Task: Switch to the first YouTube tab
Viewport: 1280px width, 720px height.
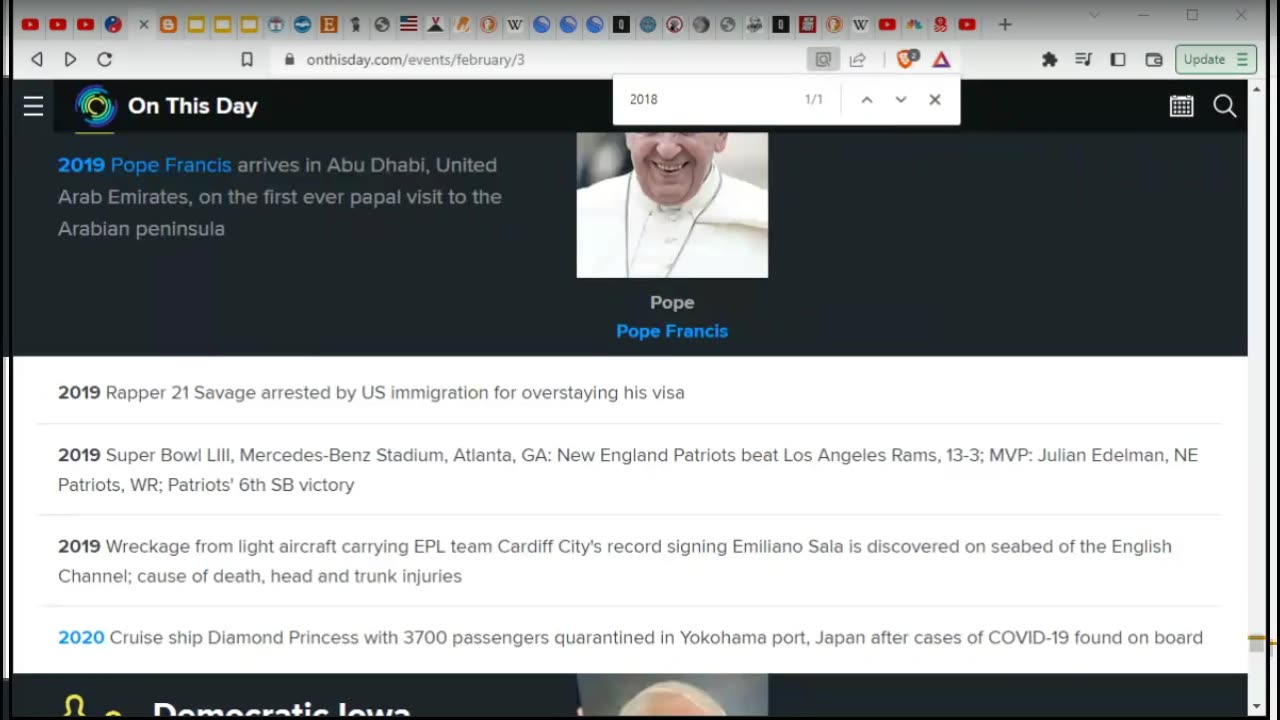Action: [30, 24]
